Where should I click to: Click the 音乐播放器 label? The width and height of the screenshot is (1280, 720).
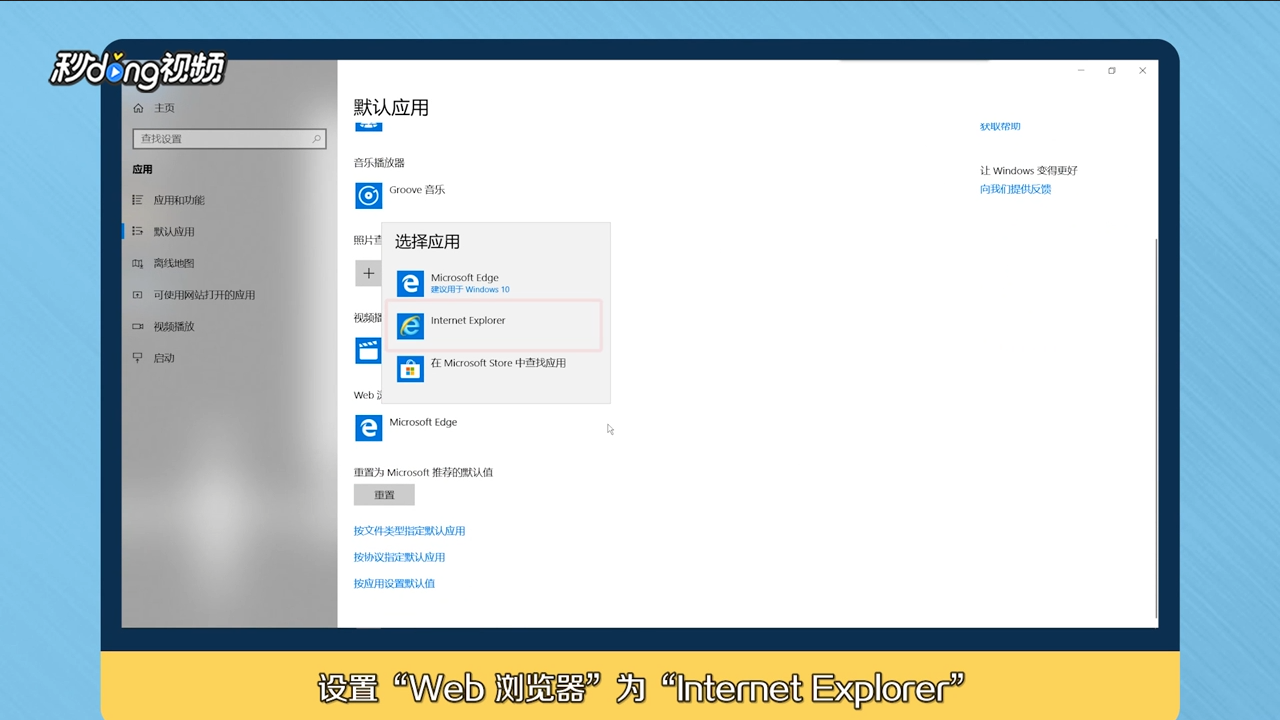(x=379, y=163)
